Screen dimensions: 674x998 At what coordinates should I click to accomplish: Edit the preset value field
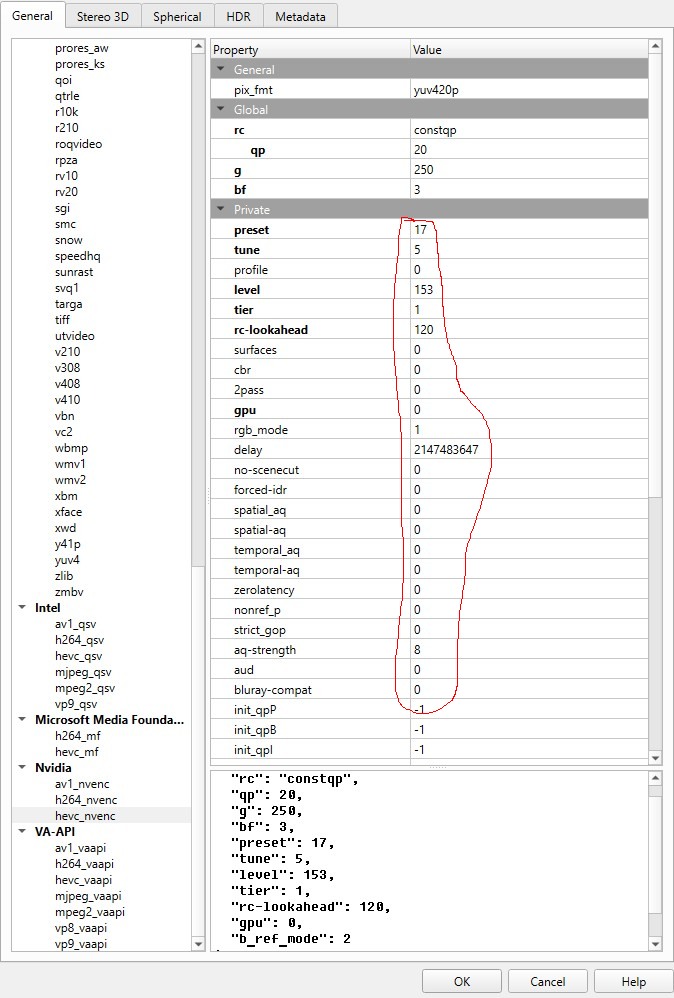coord(528,230)
